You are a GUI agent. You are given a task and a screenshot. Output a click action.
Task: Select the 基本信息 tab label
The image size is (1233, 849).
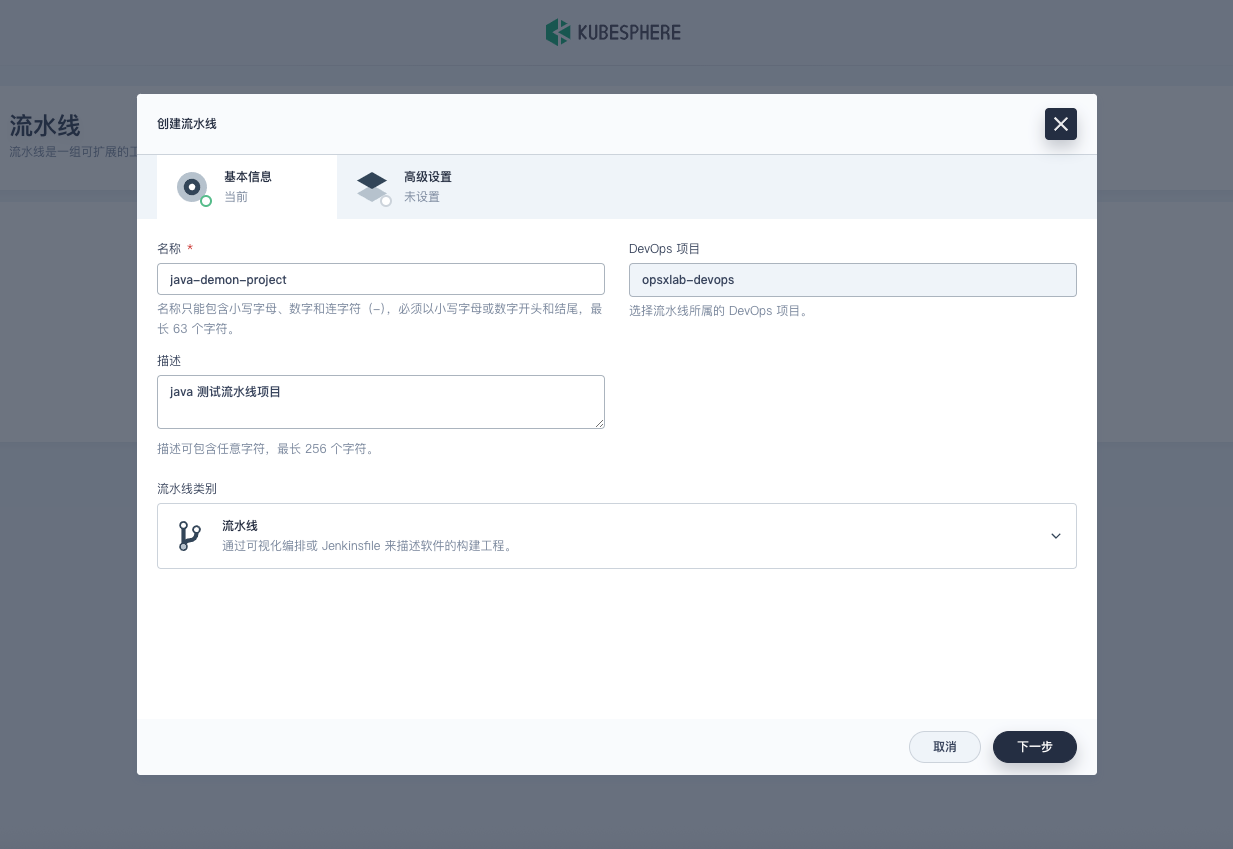[x=247, y=177]
